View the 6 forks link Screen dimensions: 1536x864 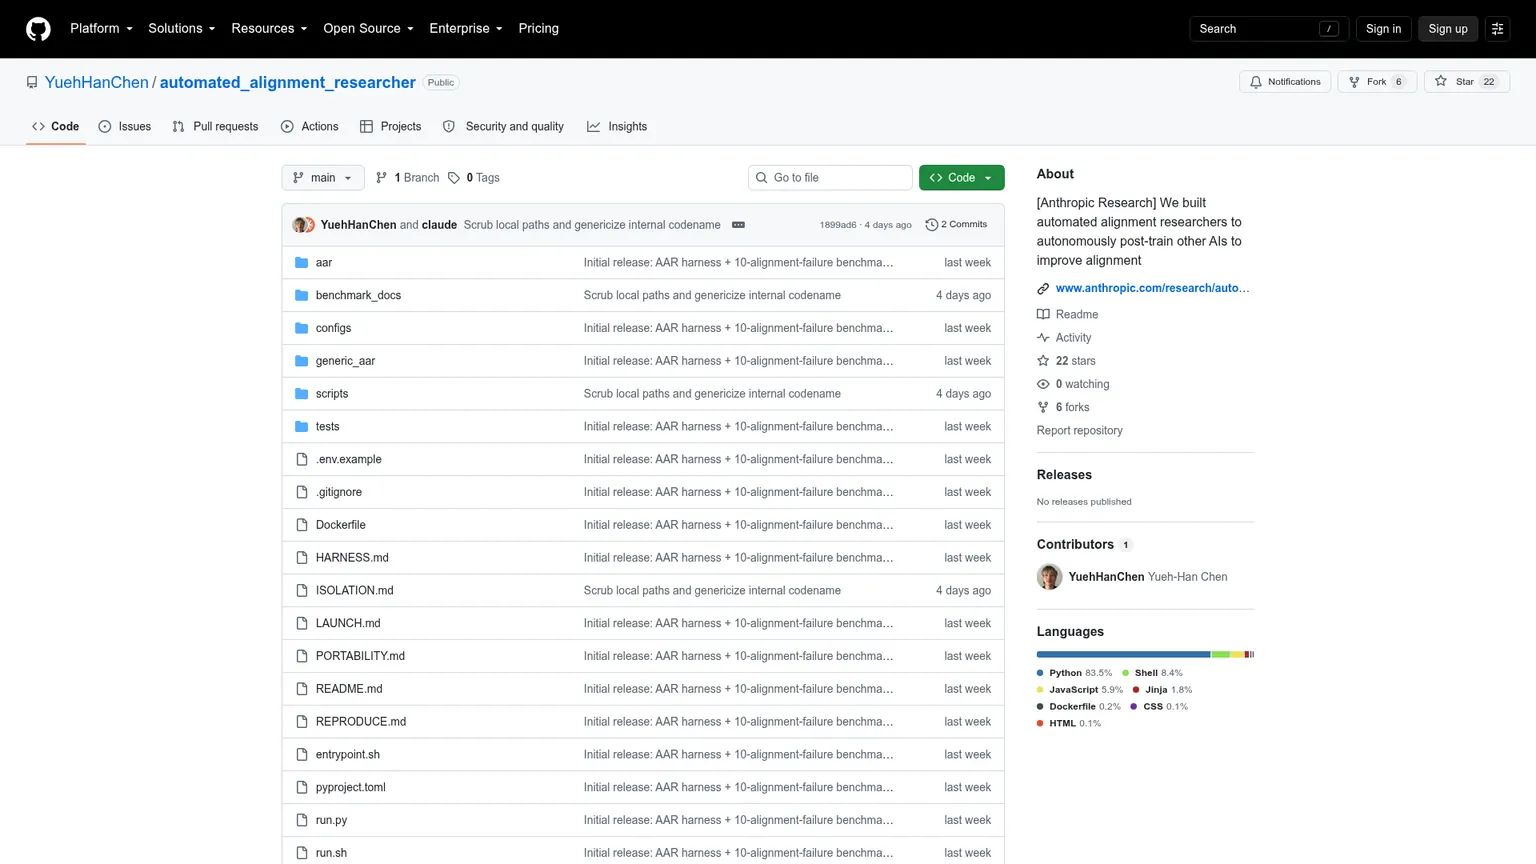[1063, 408]
